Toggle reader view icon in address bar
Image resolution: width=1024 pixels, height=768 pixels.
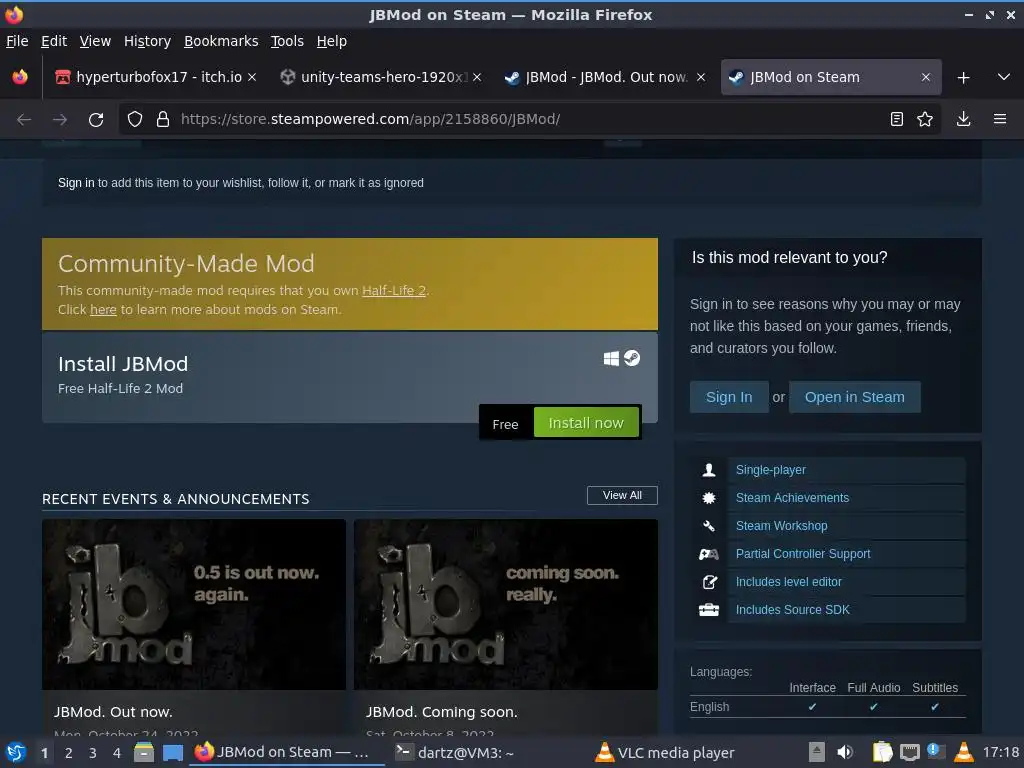point(897,119)
